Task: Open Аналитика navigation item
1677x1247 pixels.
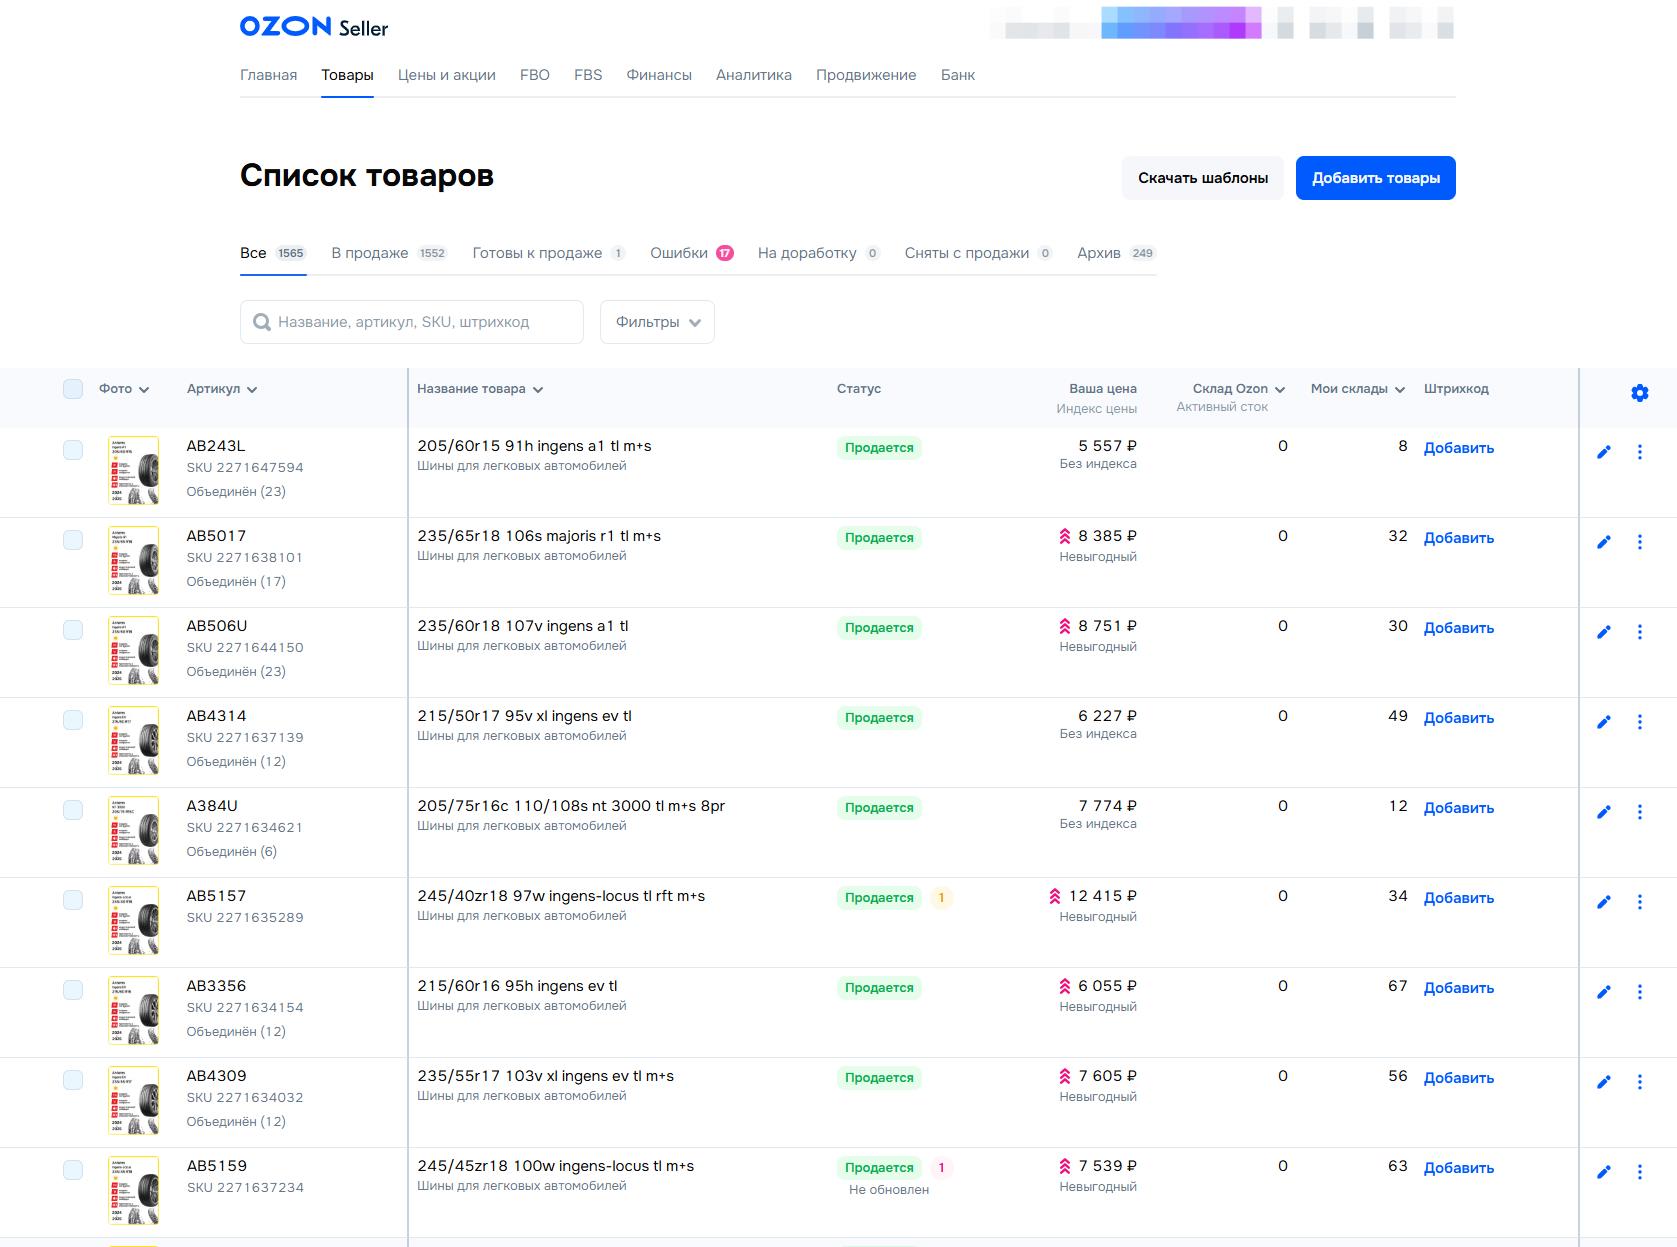Action: 754,75
